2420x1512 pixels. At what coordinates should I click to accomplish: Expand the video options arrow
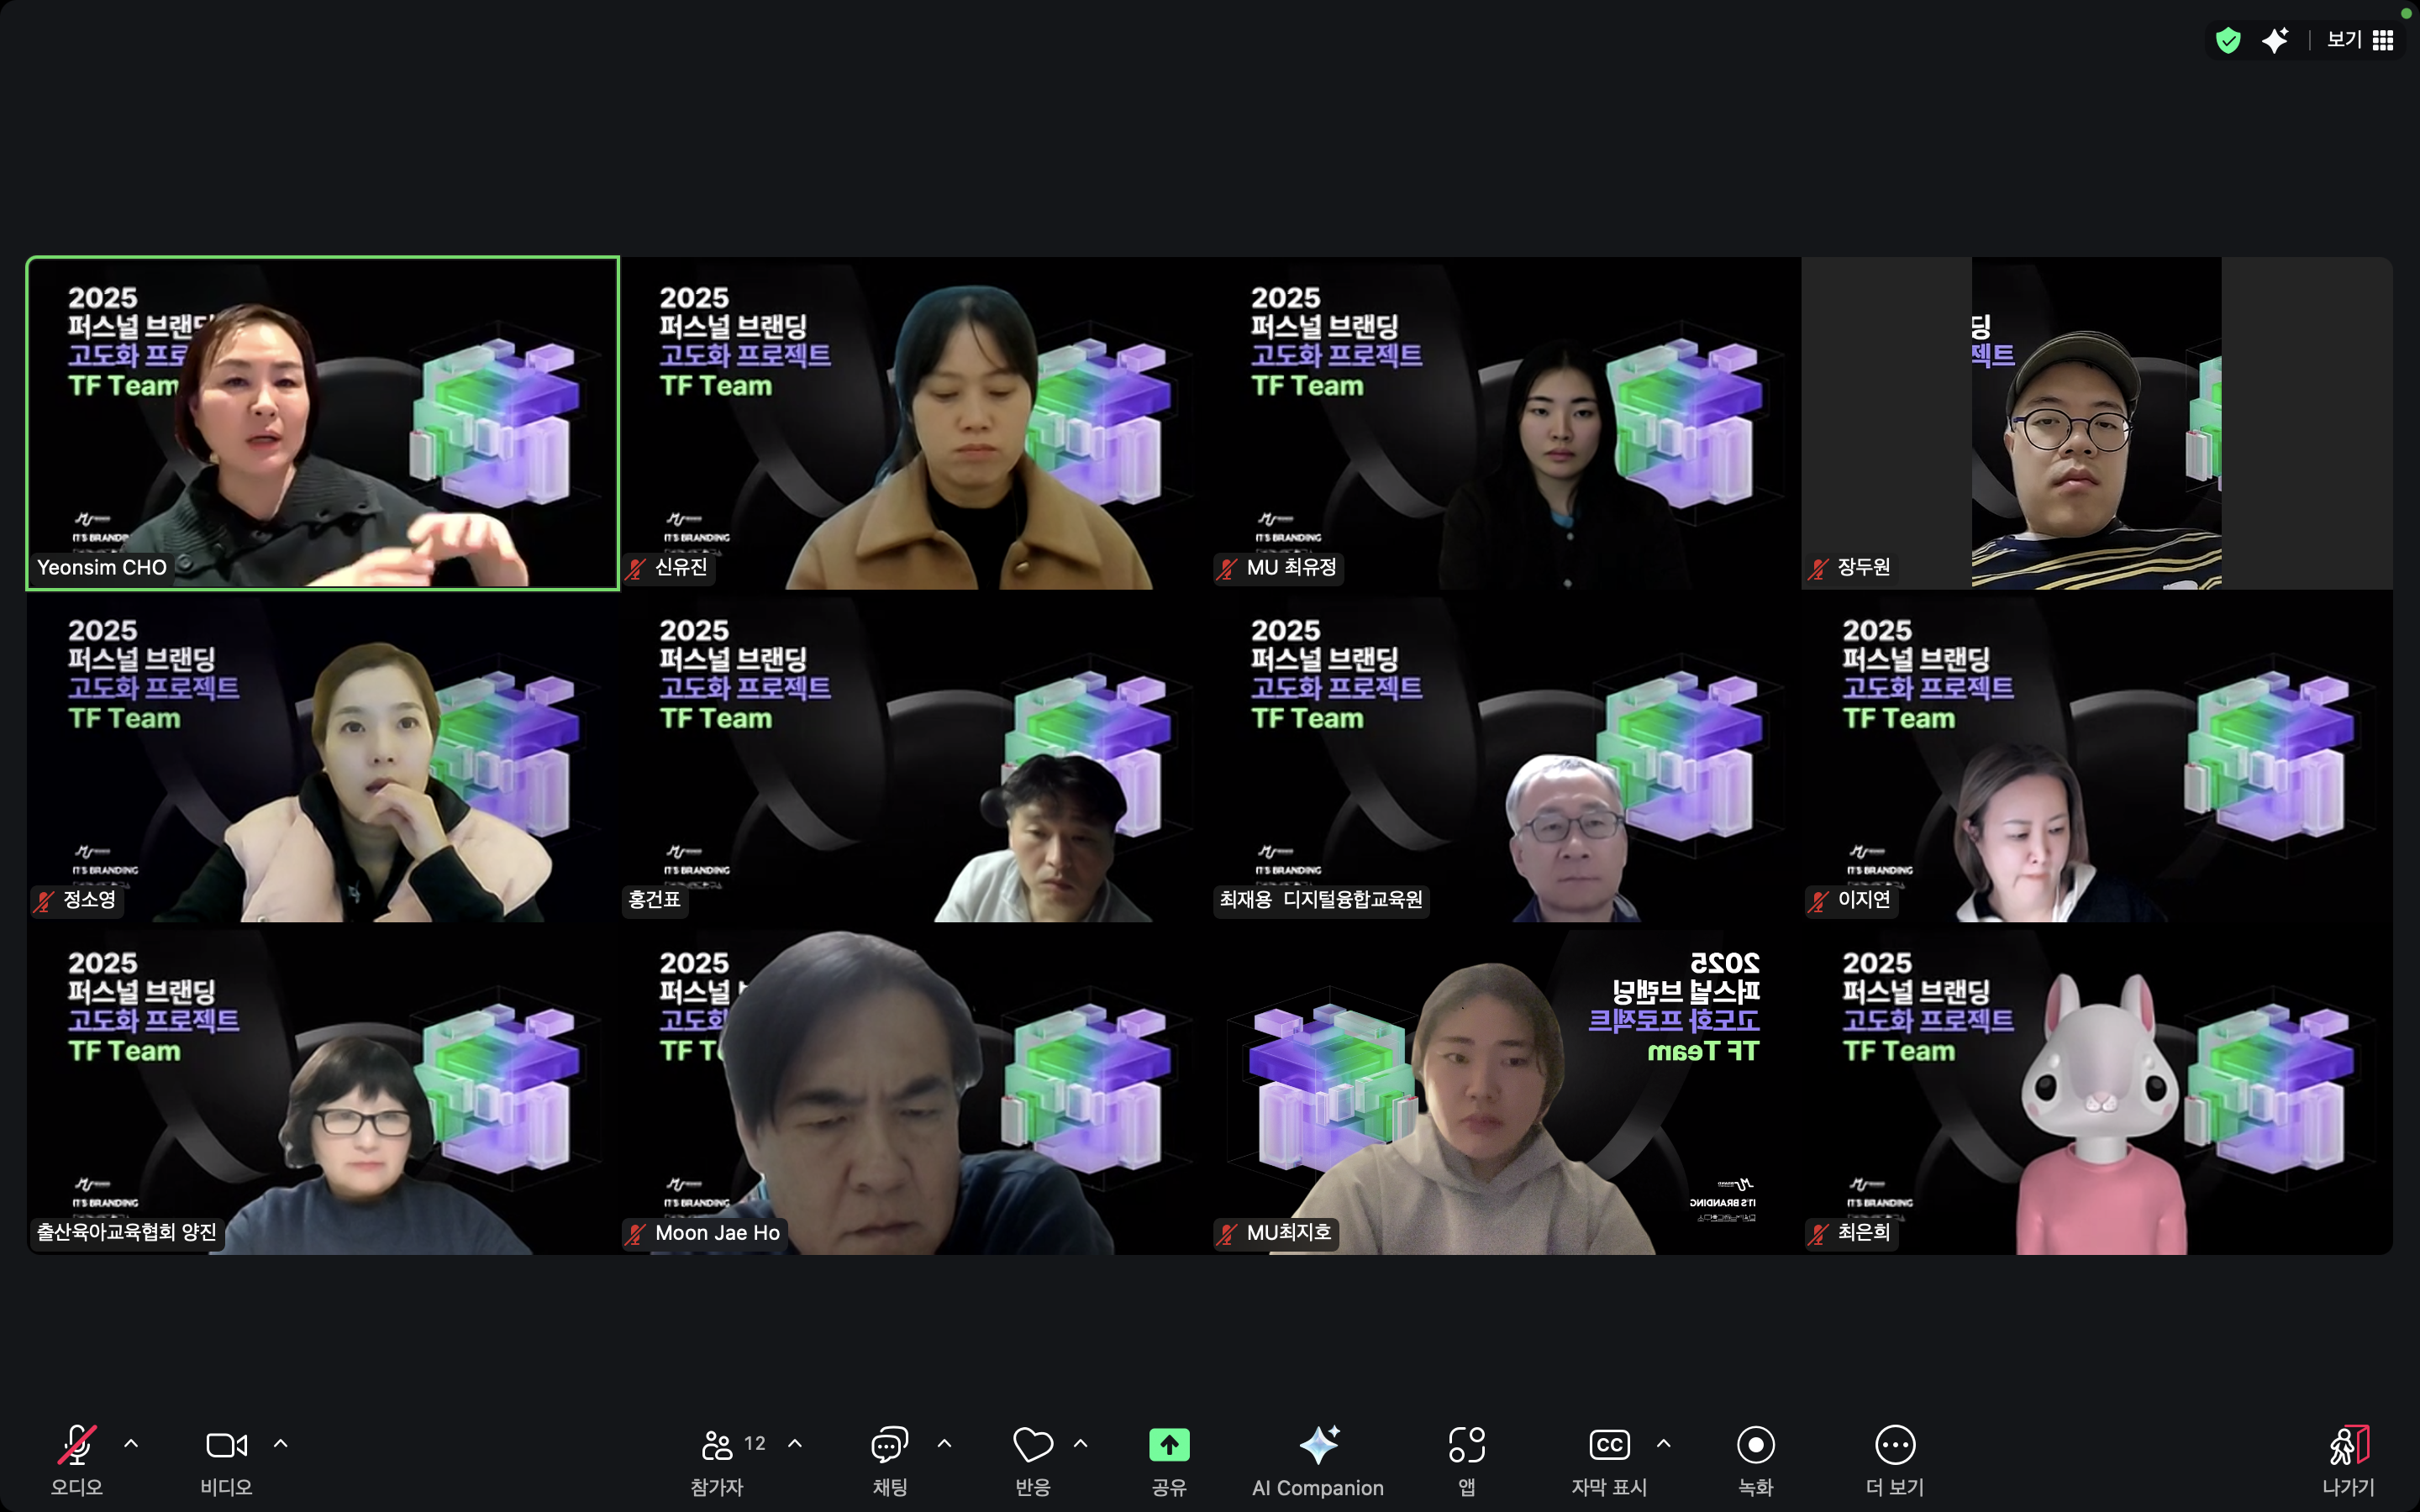[x=281, y=1444]
